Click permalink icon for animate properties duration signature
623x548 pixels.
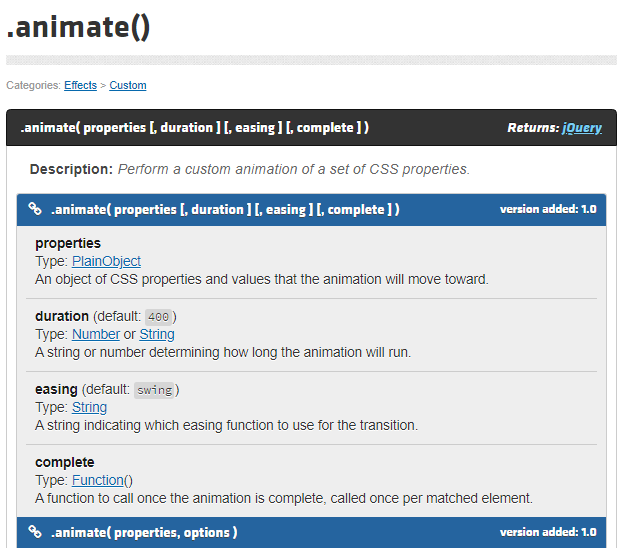[35, 209]
